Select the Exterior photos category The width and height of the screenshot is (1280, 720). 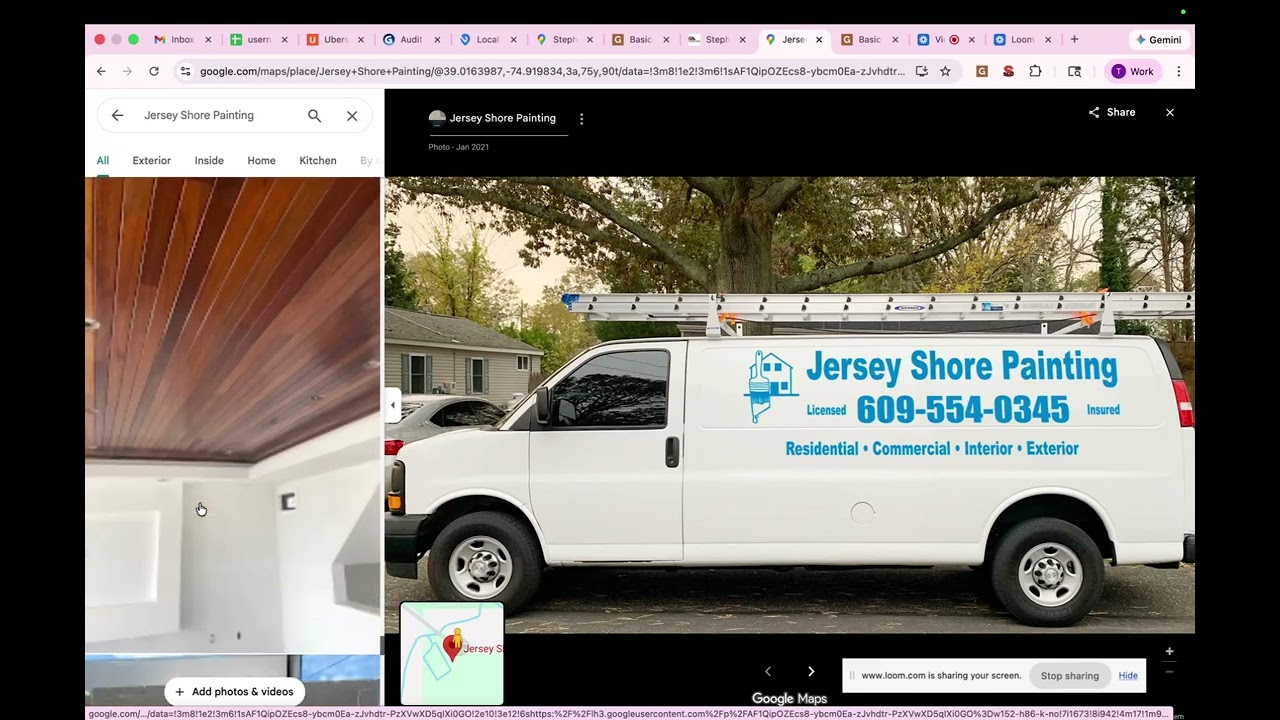(x=152, y=160)
